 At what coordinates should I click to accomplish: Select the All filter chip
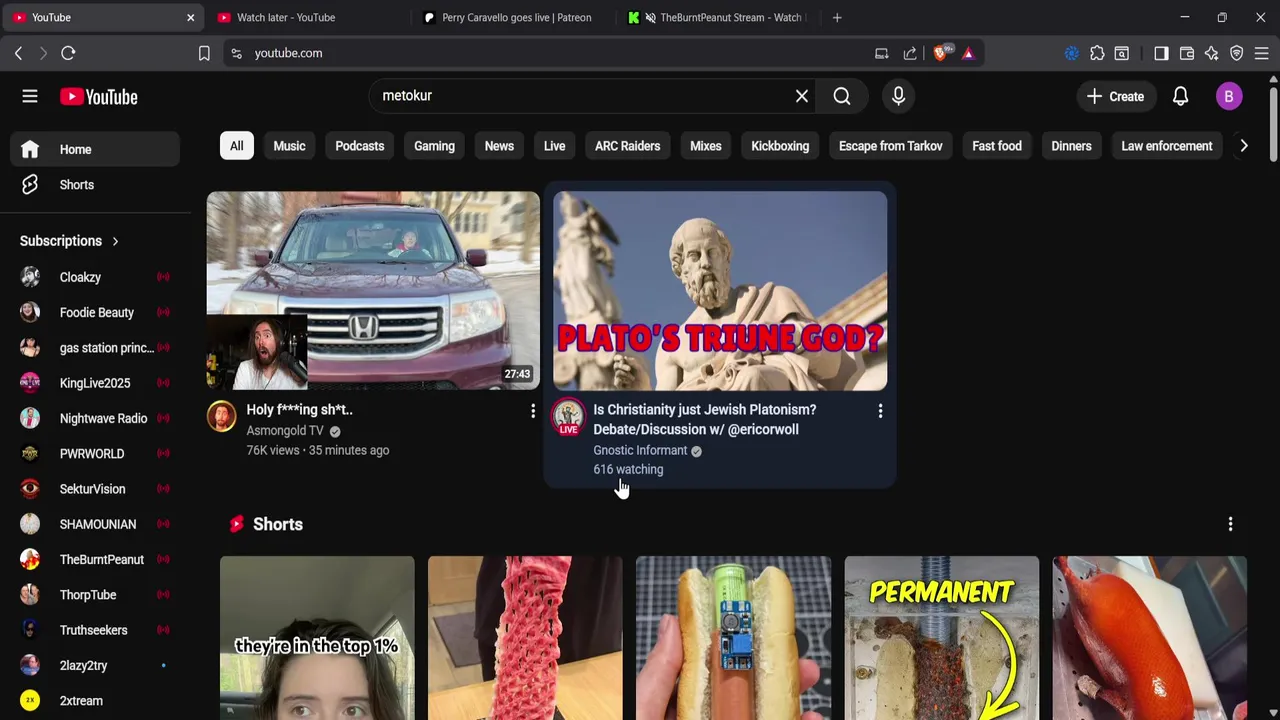[236, 146]
